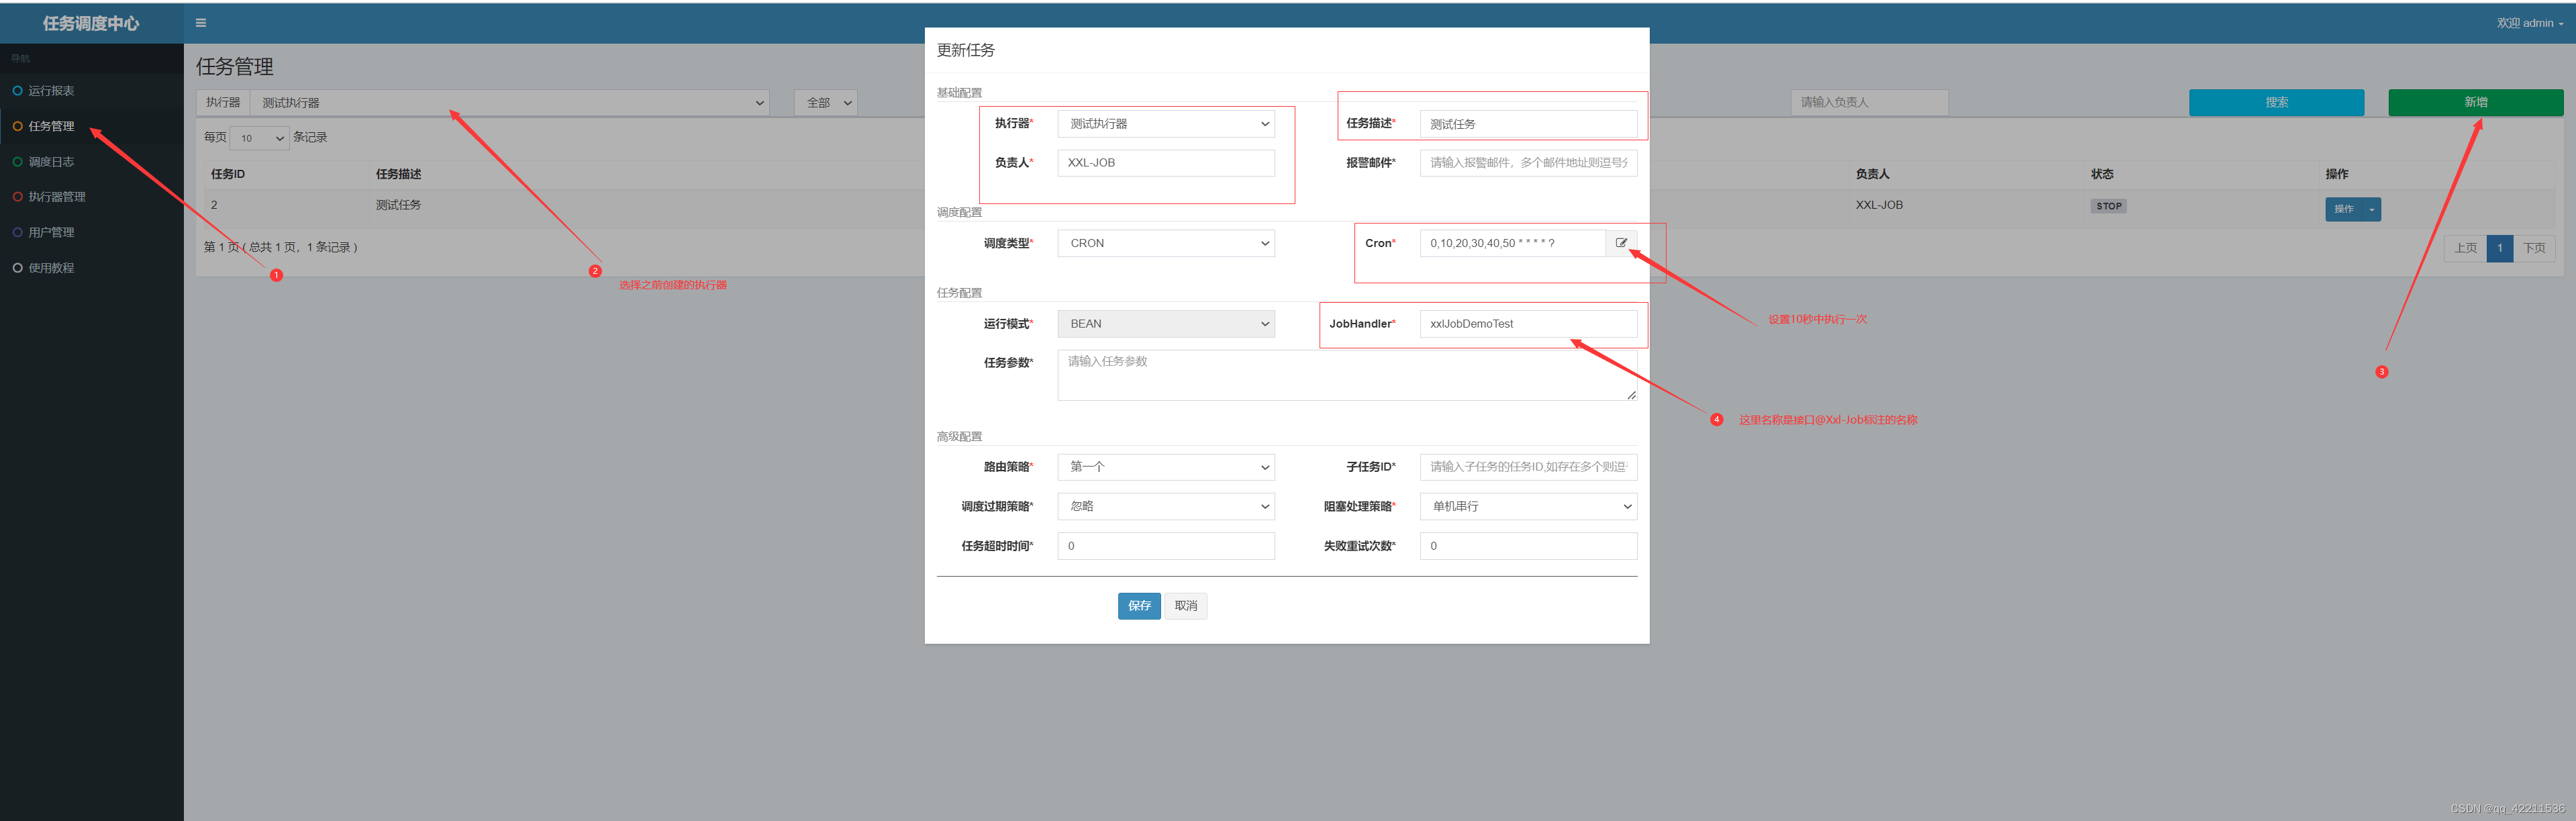
Task: Click the 状态 column header
Action: [2102, 174]
